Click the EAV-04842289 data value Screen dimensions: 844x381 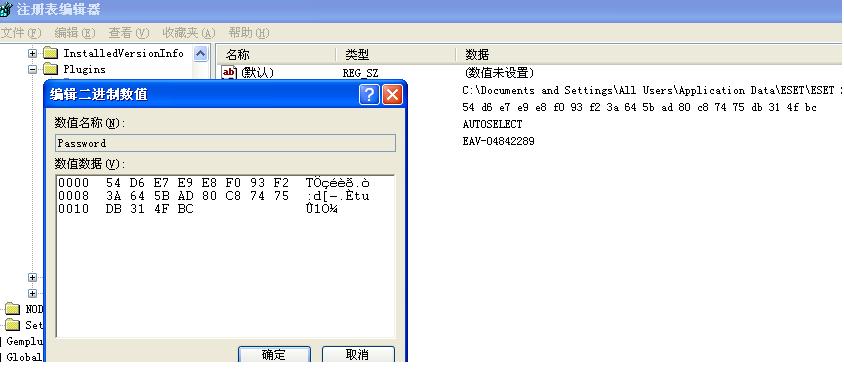click(498, 142)
